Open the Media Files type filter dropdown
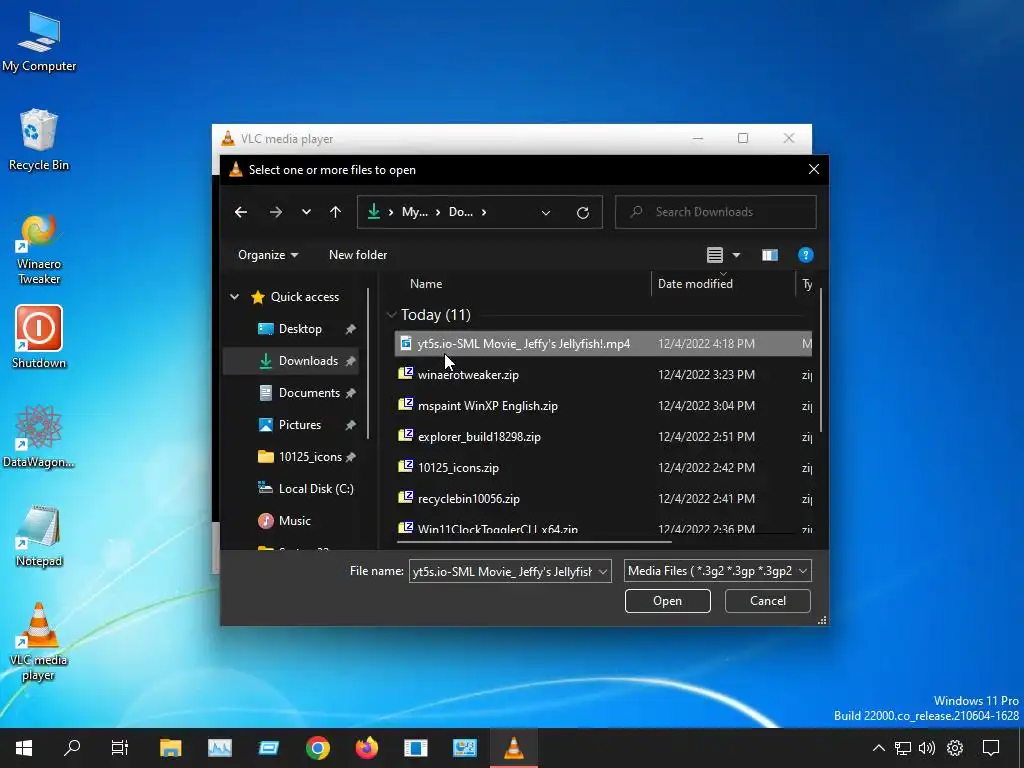This screenshot has width=1024, height=768. pyautogui.click(x=718, y=571)
